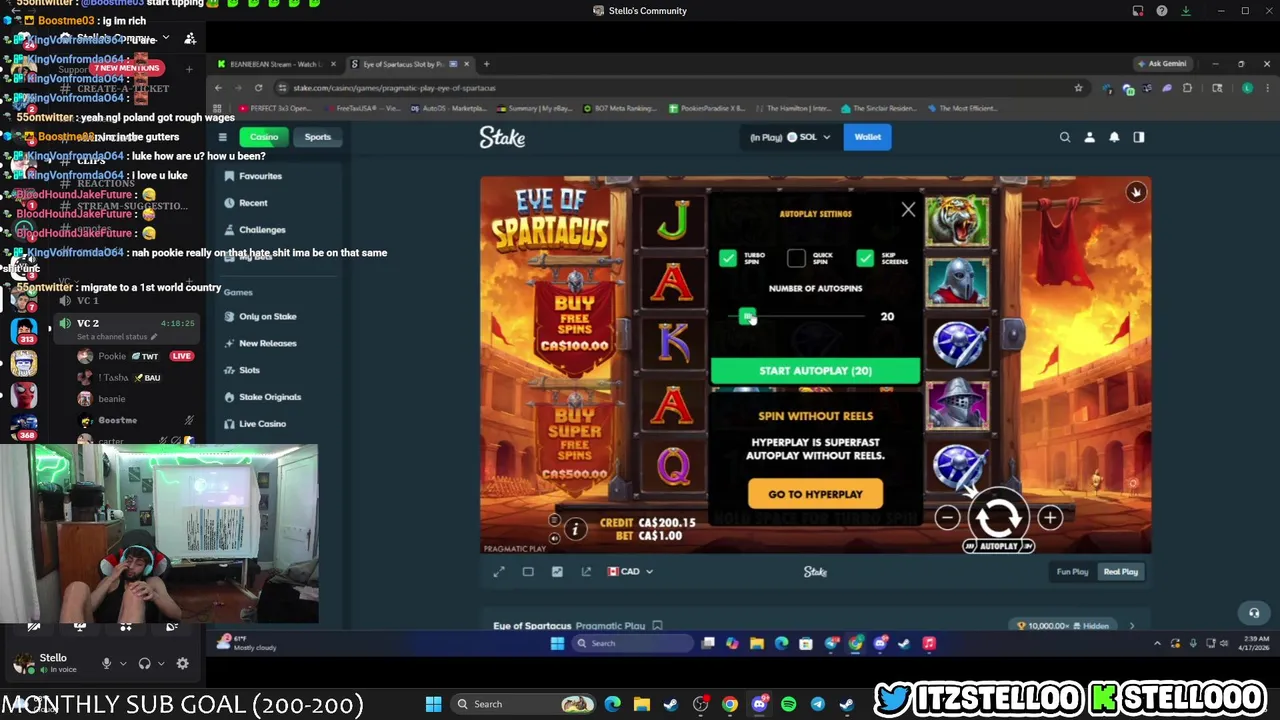The width and height of the screenshot is (1280, 720).
Task: Open the Stake profile icon
Action: 1089,137
